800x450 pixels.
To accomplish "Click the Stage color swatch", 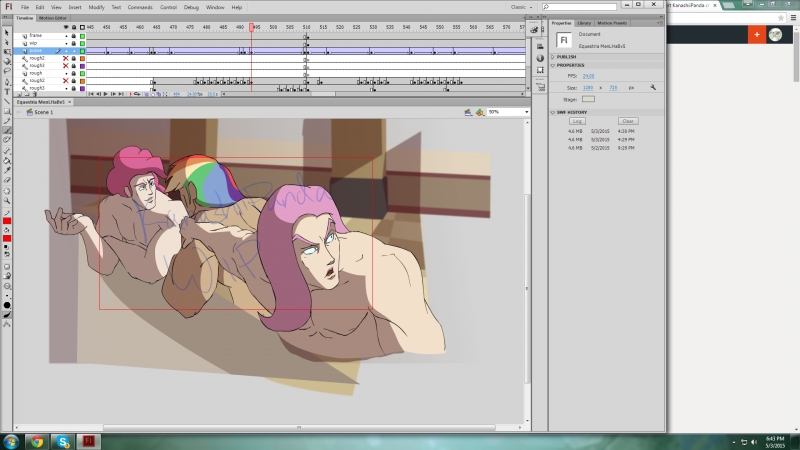I will (588, 99).
